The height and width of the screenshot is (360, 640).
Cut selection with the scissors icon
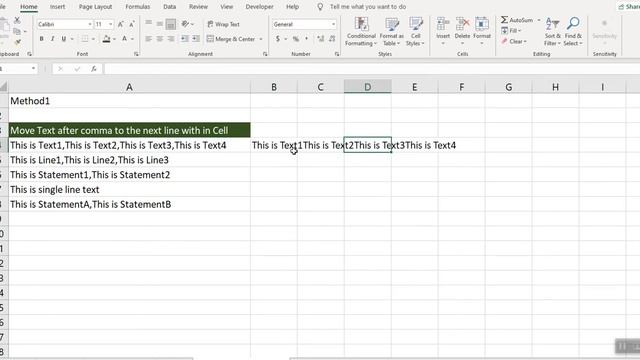tap(17, 20)
